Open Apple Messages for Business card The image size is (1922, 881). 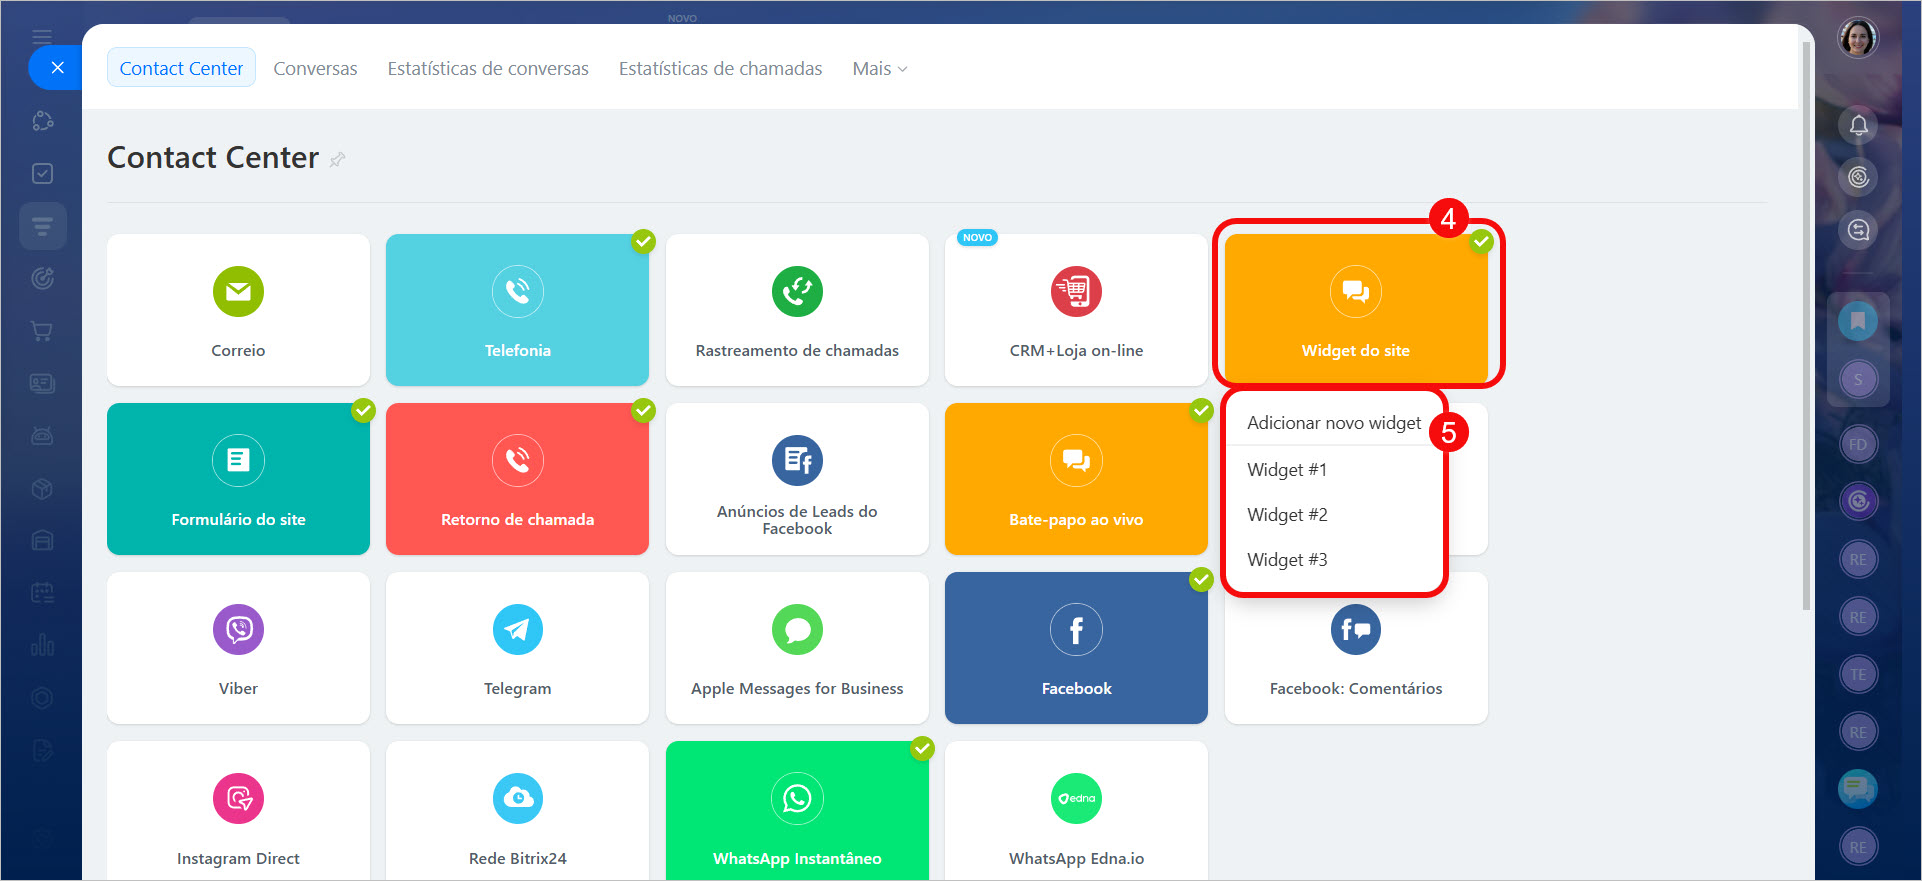click(797, 648)
